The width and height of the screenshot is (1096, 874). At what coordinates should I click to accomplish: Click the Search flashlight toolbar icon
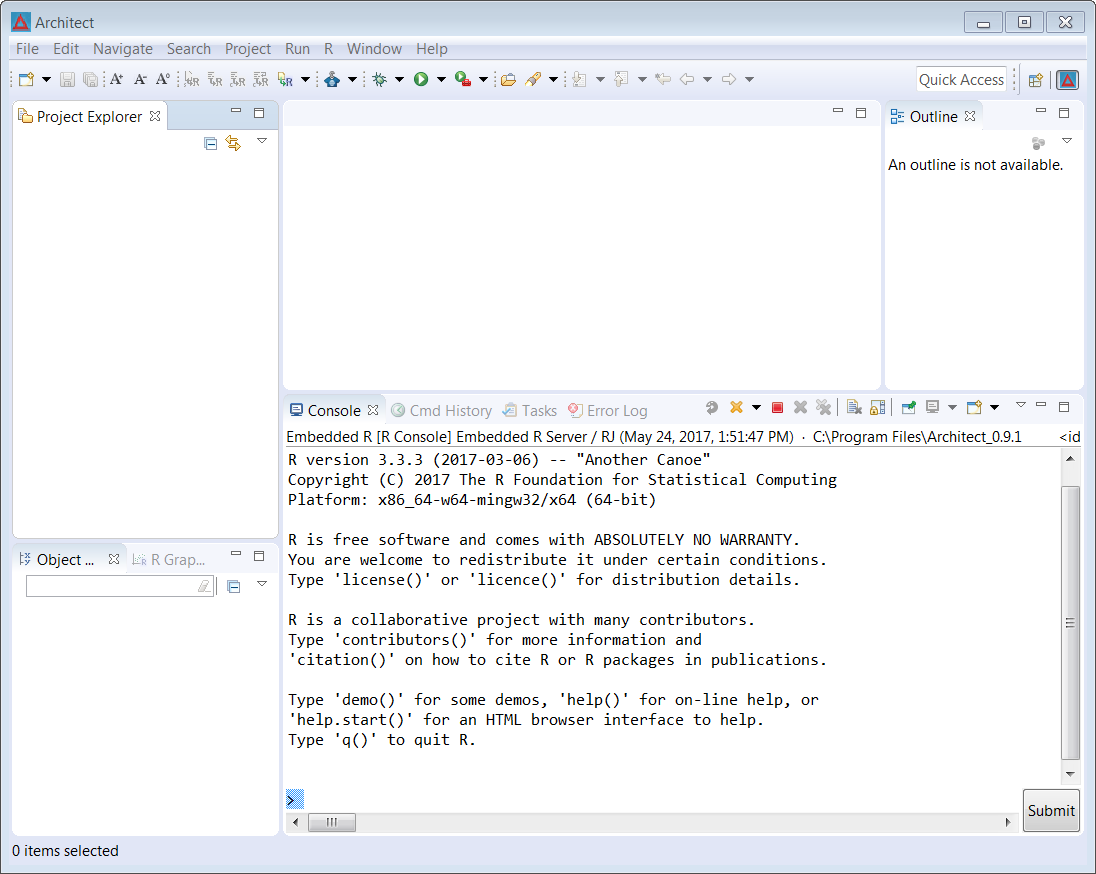[533, 79]
